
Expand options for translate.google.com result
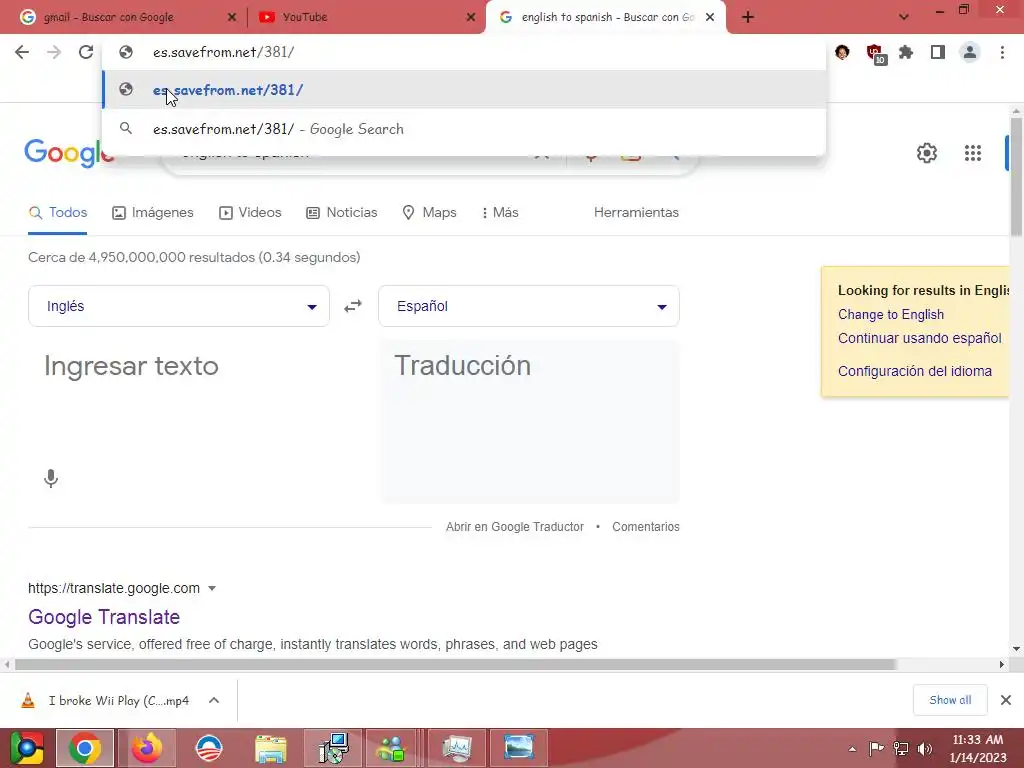coord(212,588)
